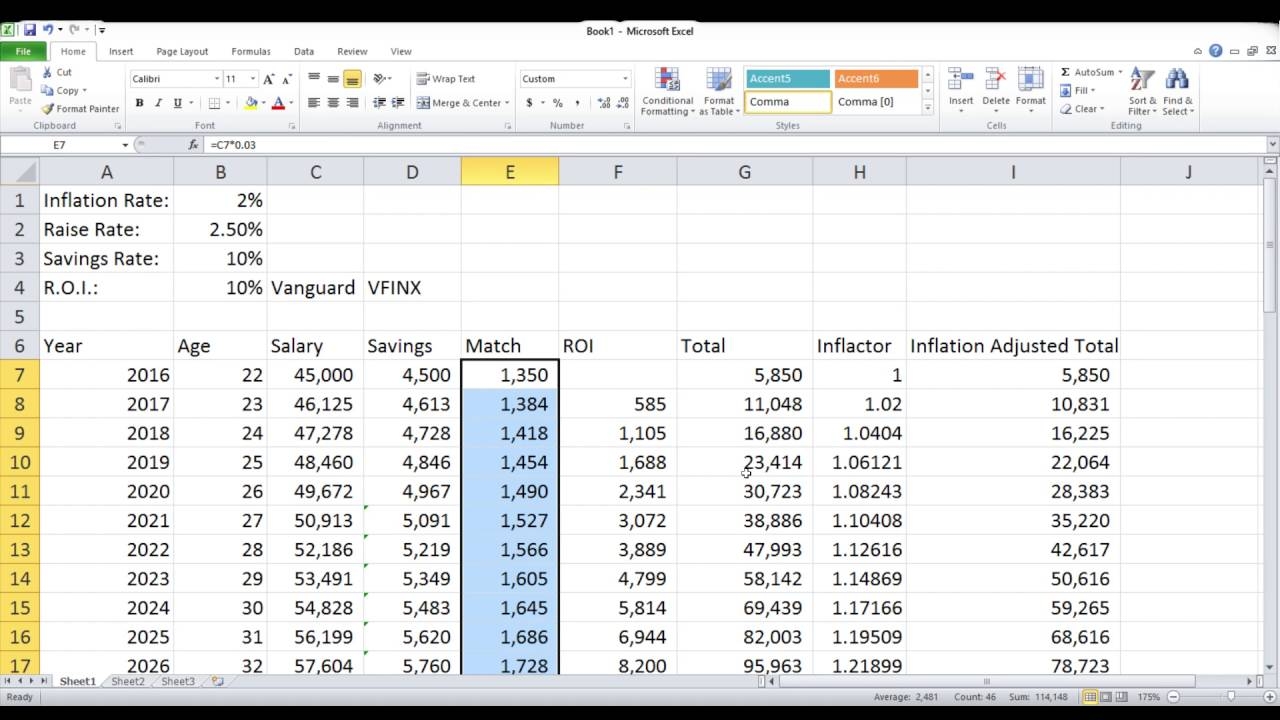The image size is (1280, 720).
Task: Toggle Wrap Text for the selection
Action: pyautogui.click(x=446, y=79)
